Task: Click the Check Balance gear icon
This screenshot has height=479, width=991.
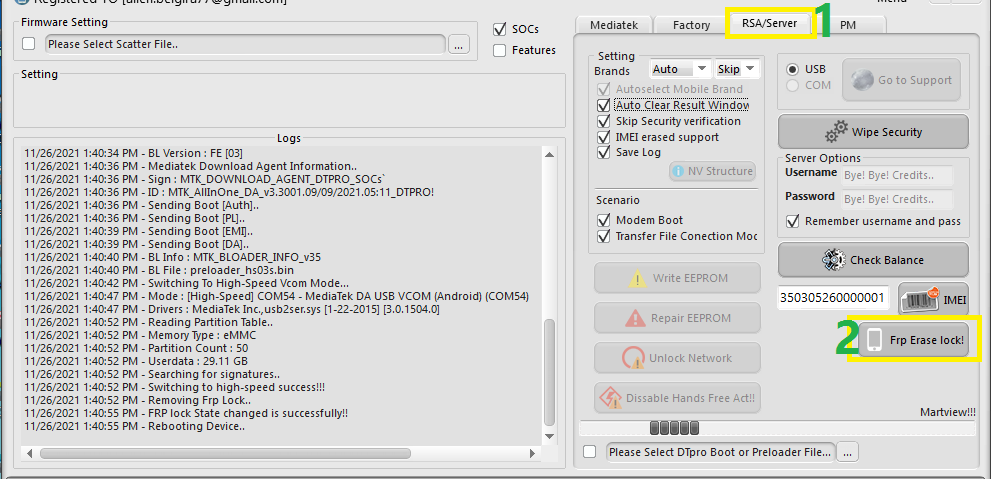Action: (834, 260)
